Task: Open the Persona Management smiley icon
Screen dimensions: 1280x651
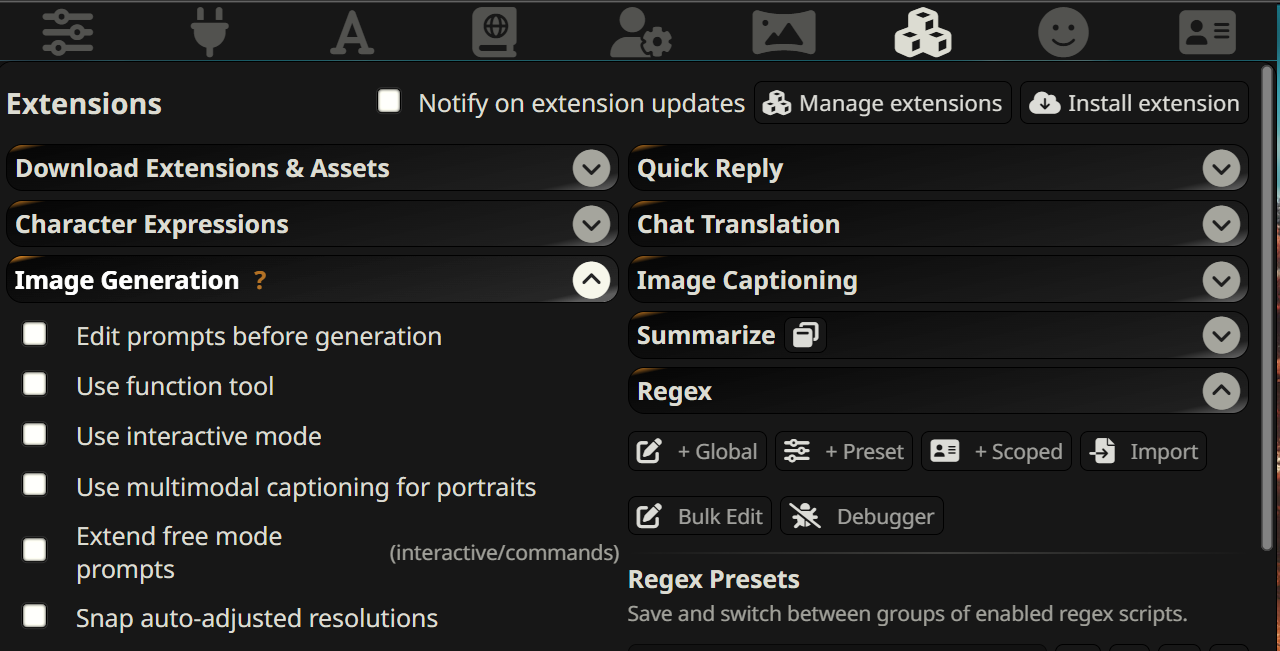Action: click(1063, 31)
